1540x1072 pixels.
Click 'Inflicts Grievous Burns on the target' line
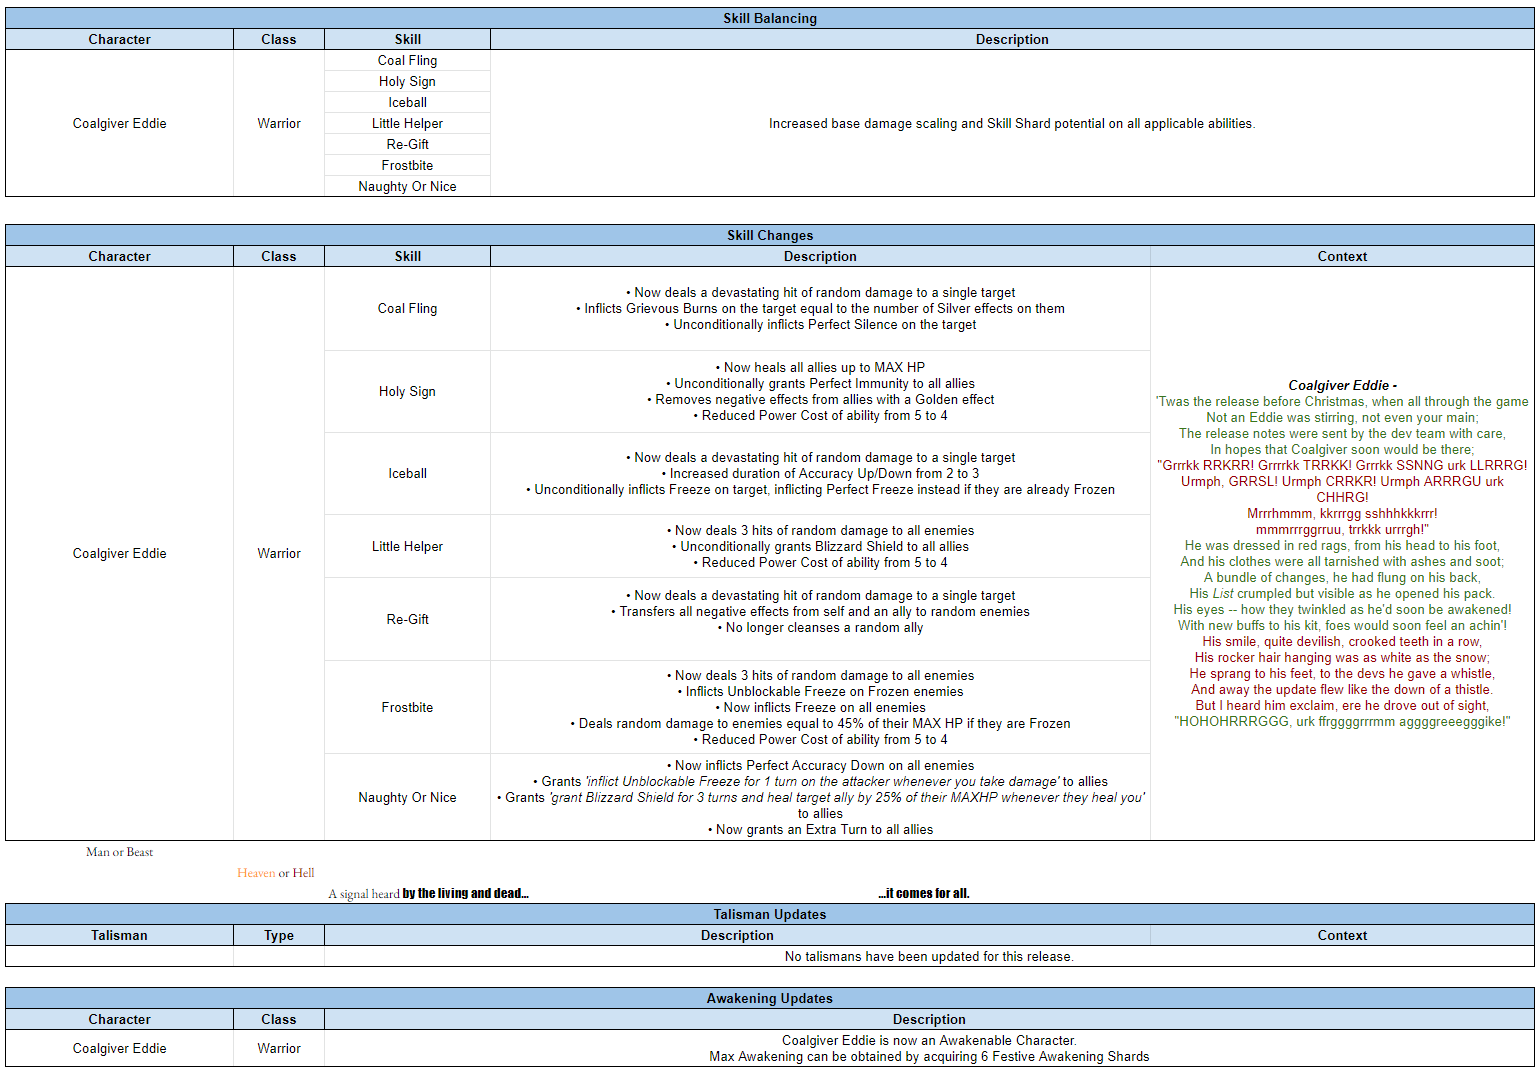tap(820, 308)
